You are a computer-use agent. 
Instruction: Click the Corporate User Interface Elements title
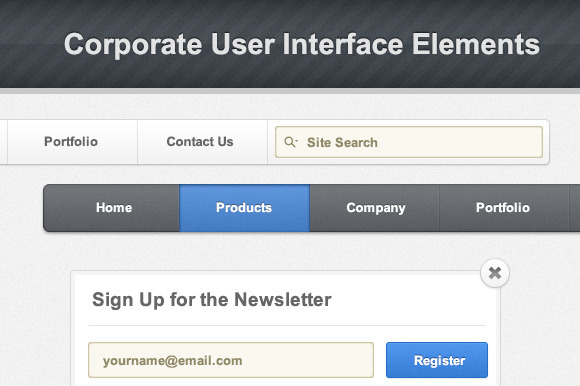tap(302, 44)
